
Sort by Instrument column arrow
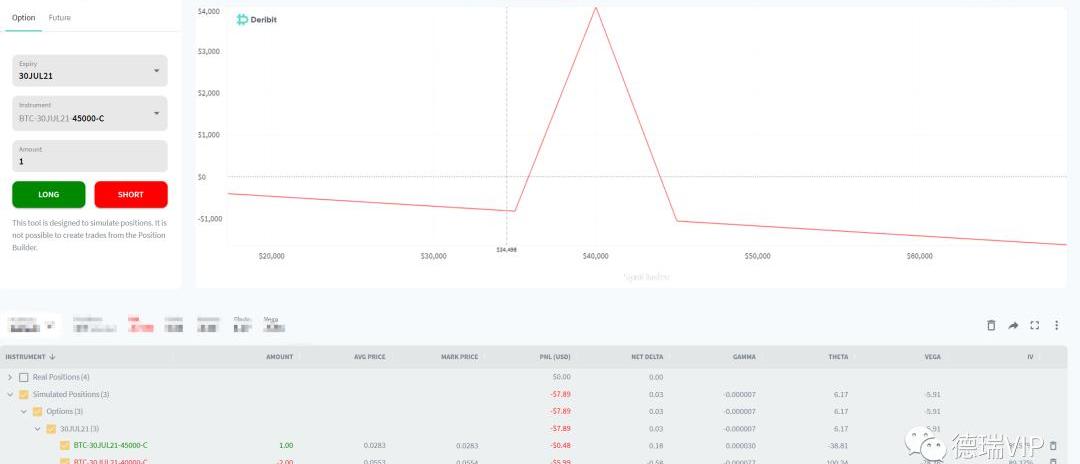tap(52, 357)
